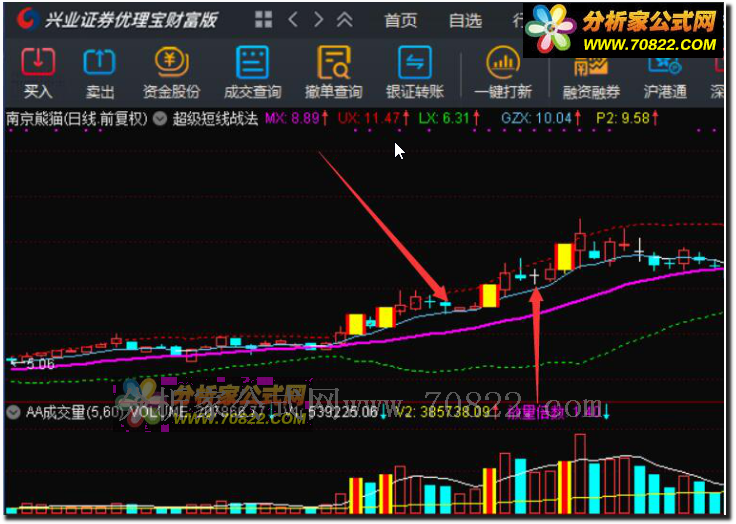Viewport: 736px width, 524px height.
Task: Switch to 自选 watchlist tab
Action: [x=465, y=20]
